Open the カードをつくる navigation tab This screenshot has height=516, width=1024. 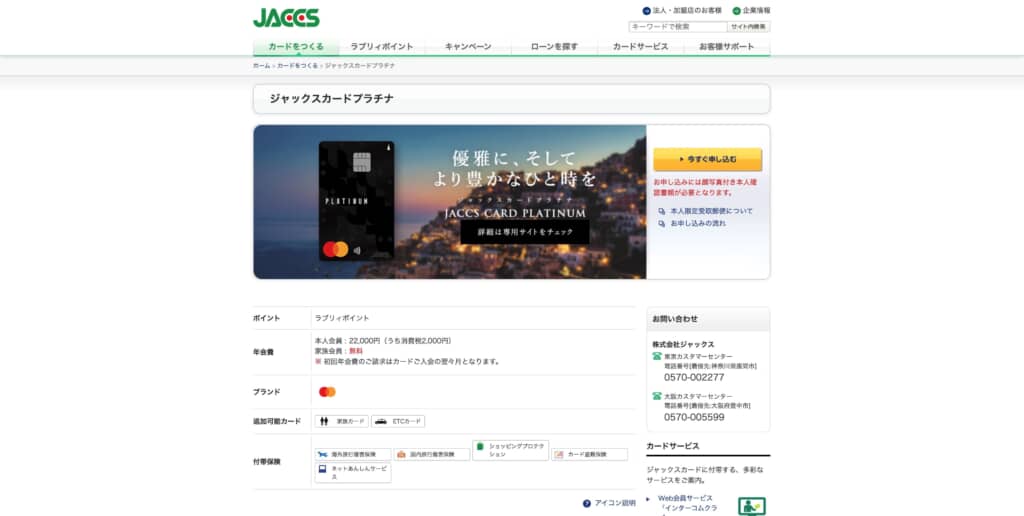pyautogui.click(x=296, y=47)
